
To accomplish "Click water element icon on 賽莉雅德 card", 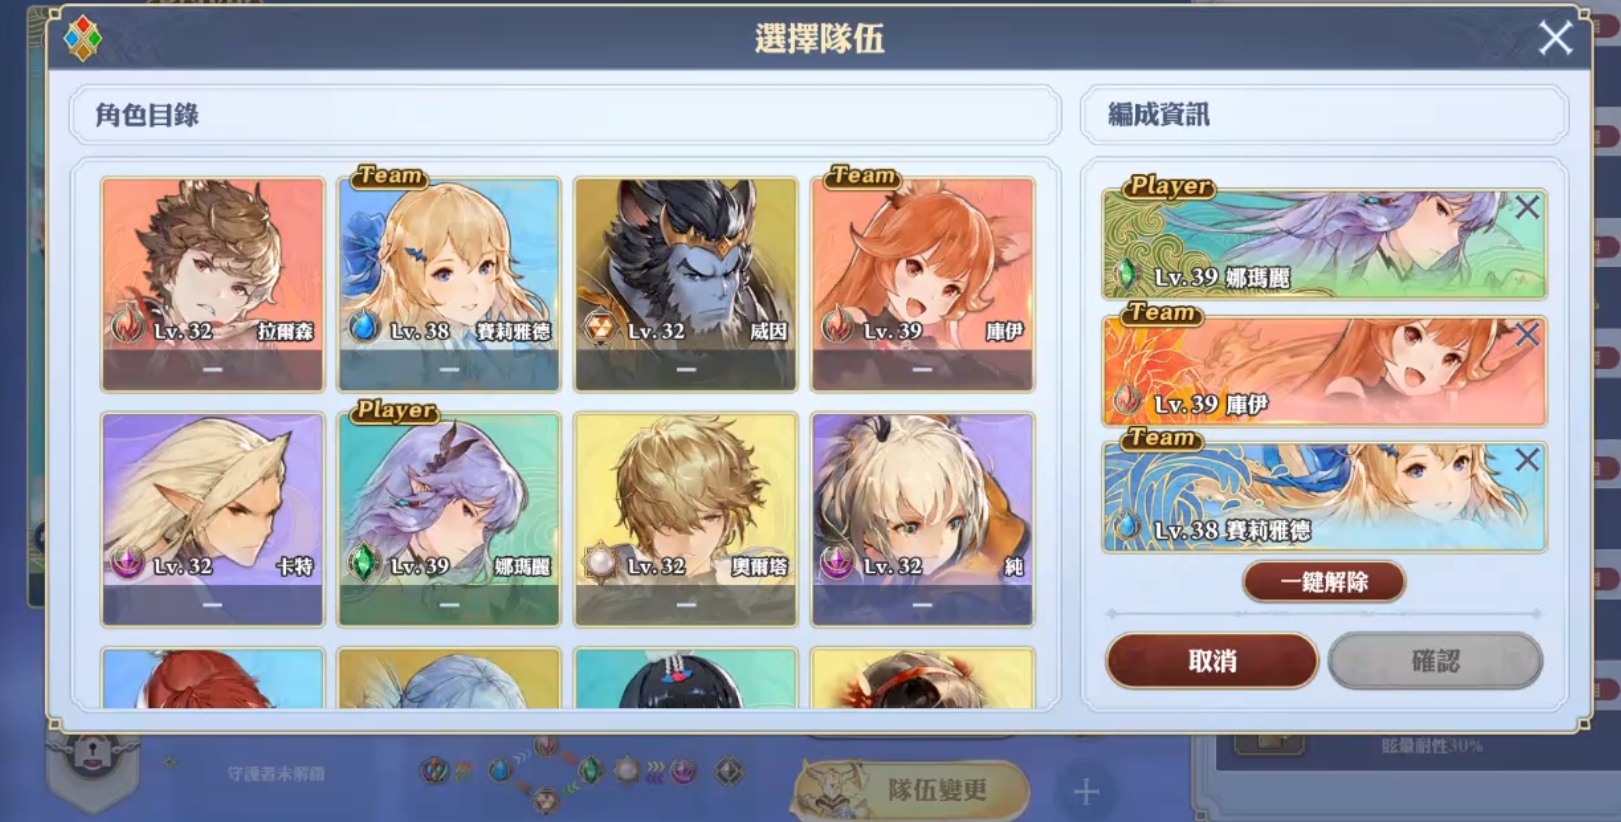I will pos(364,325).
